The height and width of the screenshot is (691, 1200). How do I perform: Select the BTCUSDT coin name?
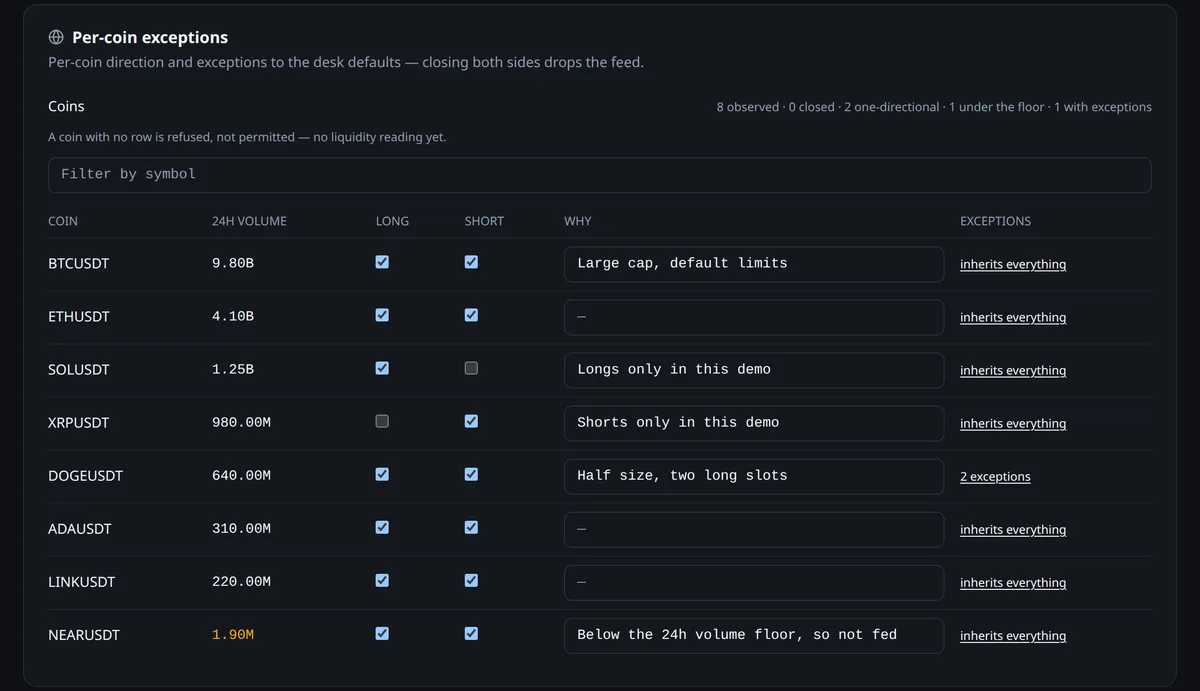tap(79, 264)
